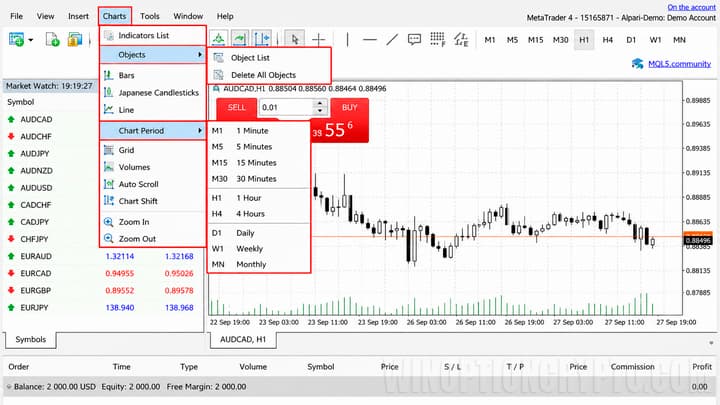
Task: Switch the timeframe to M15 on the toolbar
Action: point(535,40)
